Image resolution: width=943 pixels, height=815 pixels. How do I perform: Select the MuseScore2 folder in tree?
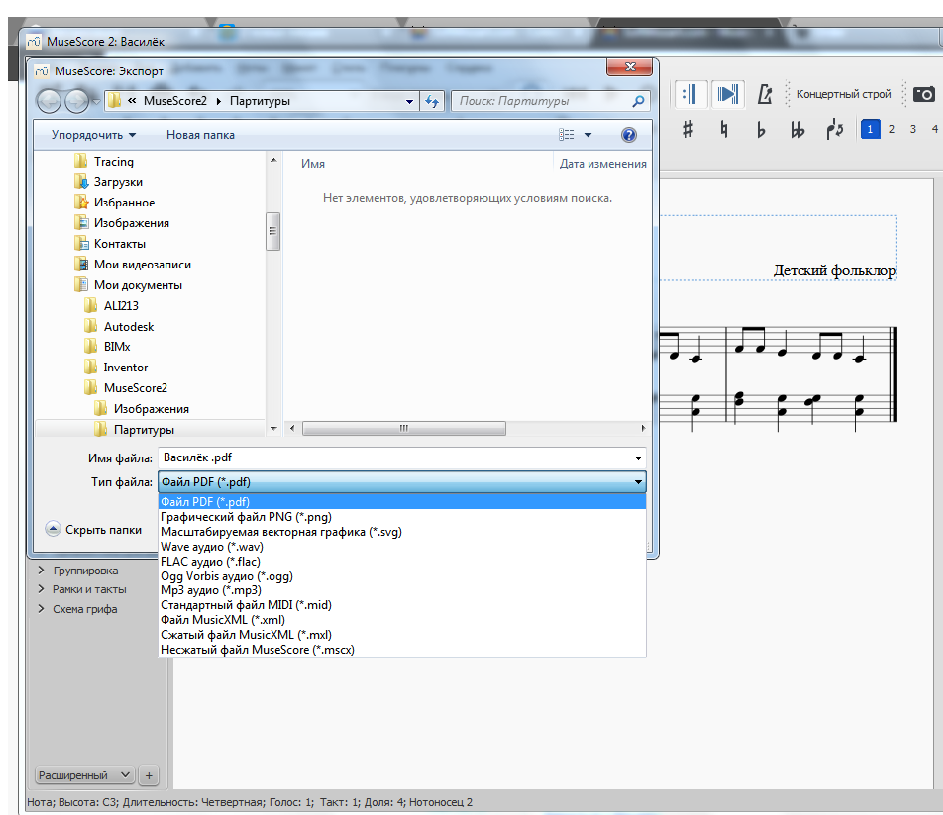[135, 388]
